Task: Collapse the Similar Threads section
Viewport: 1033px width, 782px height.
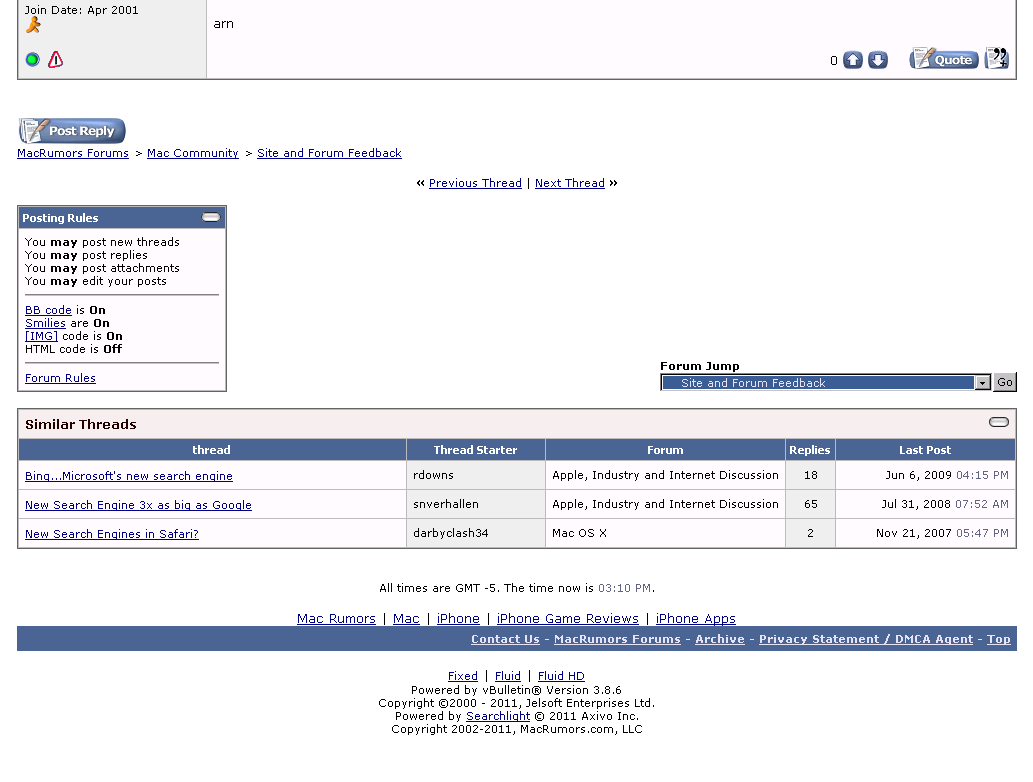Action: coord(999,422)
